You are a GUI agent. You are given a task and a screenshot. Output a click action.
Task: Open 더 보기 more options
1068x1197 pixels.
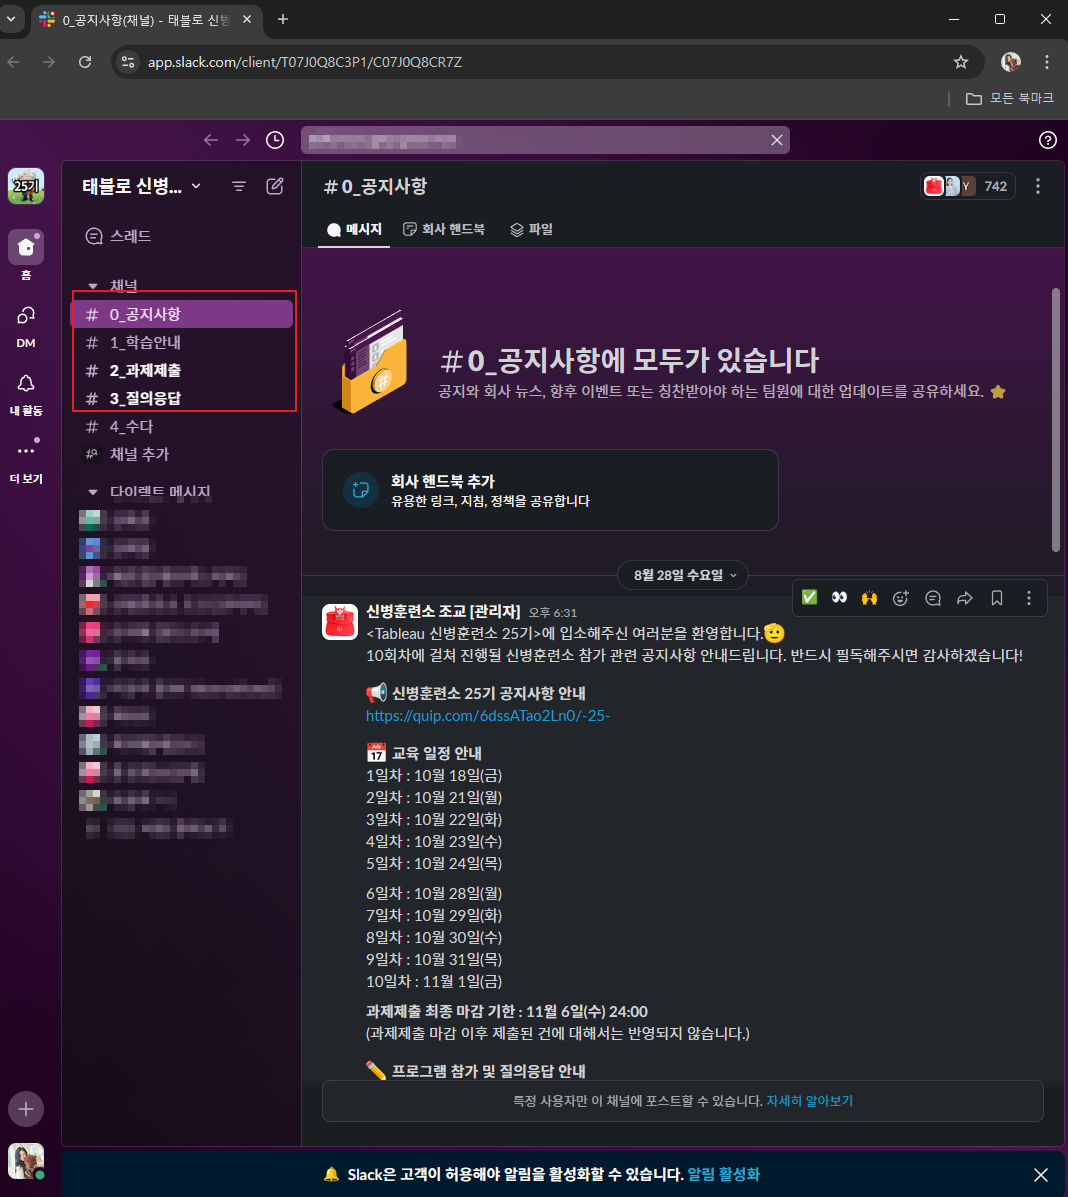pos(26,451)
